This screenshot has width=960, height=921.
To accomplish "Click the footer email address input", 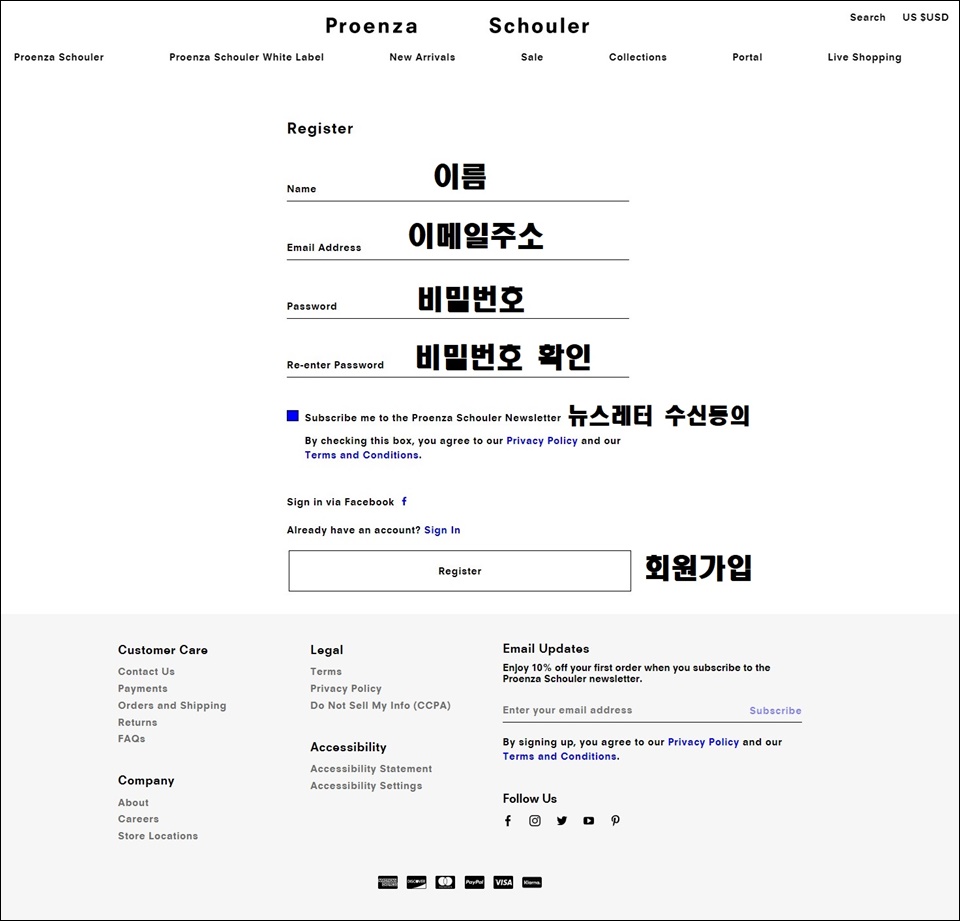I will click(621, 710).
